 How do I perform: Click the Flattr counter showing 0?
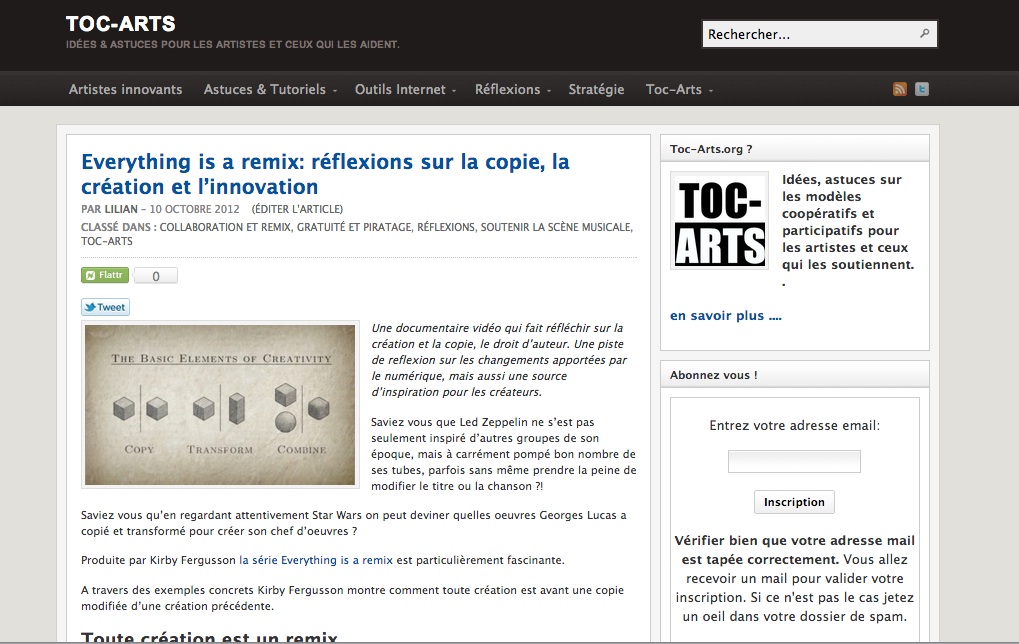coord(156,276)
